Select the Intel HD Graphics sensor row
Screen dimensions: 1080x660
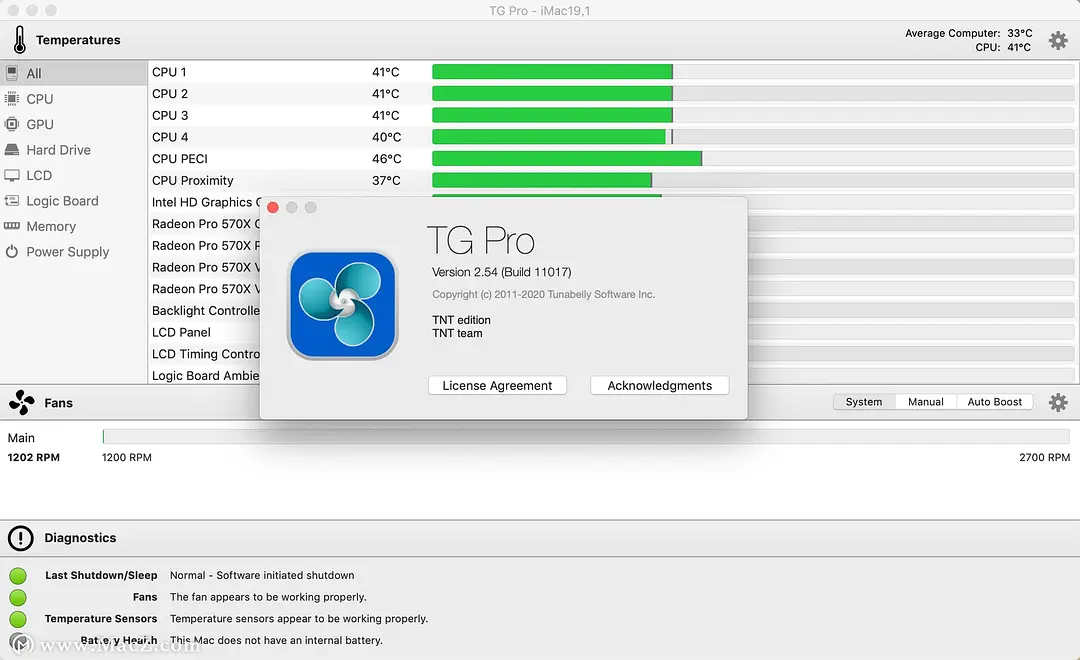[x=206, y=202]
